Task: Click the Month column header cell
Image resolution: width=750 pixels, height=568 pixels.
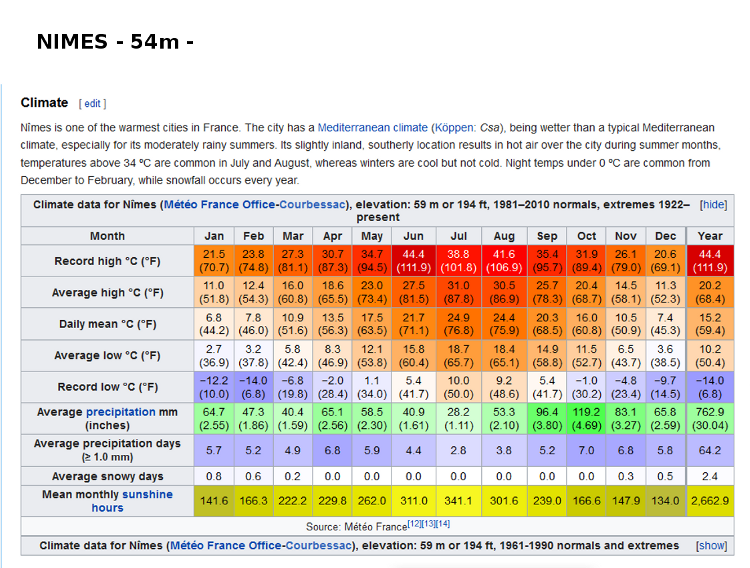Action: tap(107, 236)
